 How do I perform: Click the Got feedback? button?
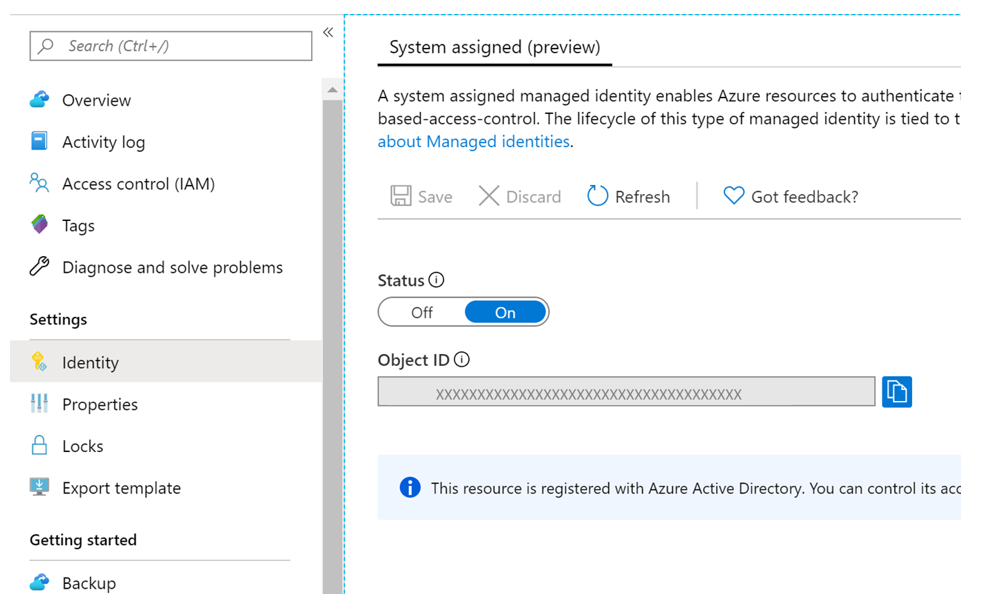coord(790,196)
